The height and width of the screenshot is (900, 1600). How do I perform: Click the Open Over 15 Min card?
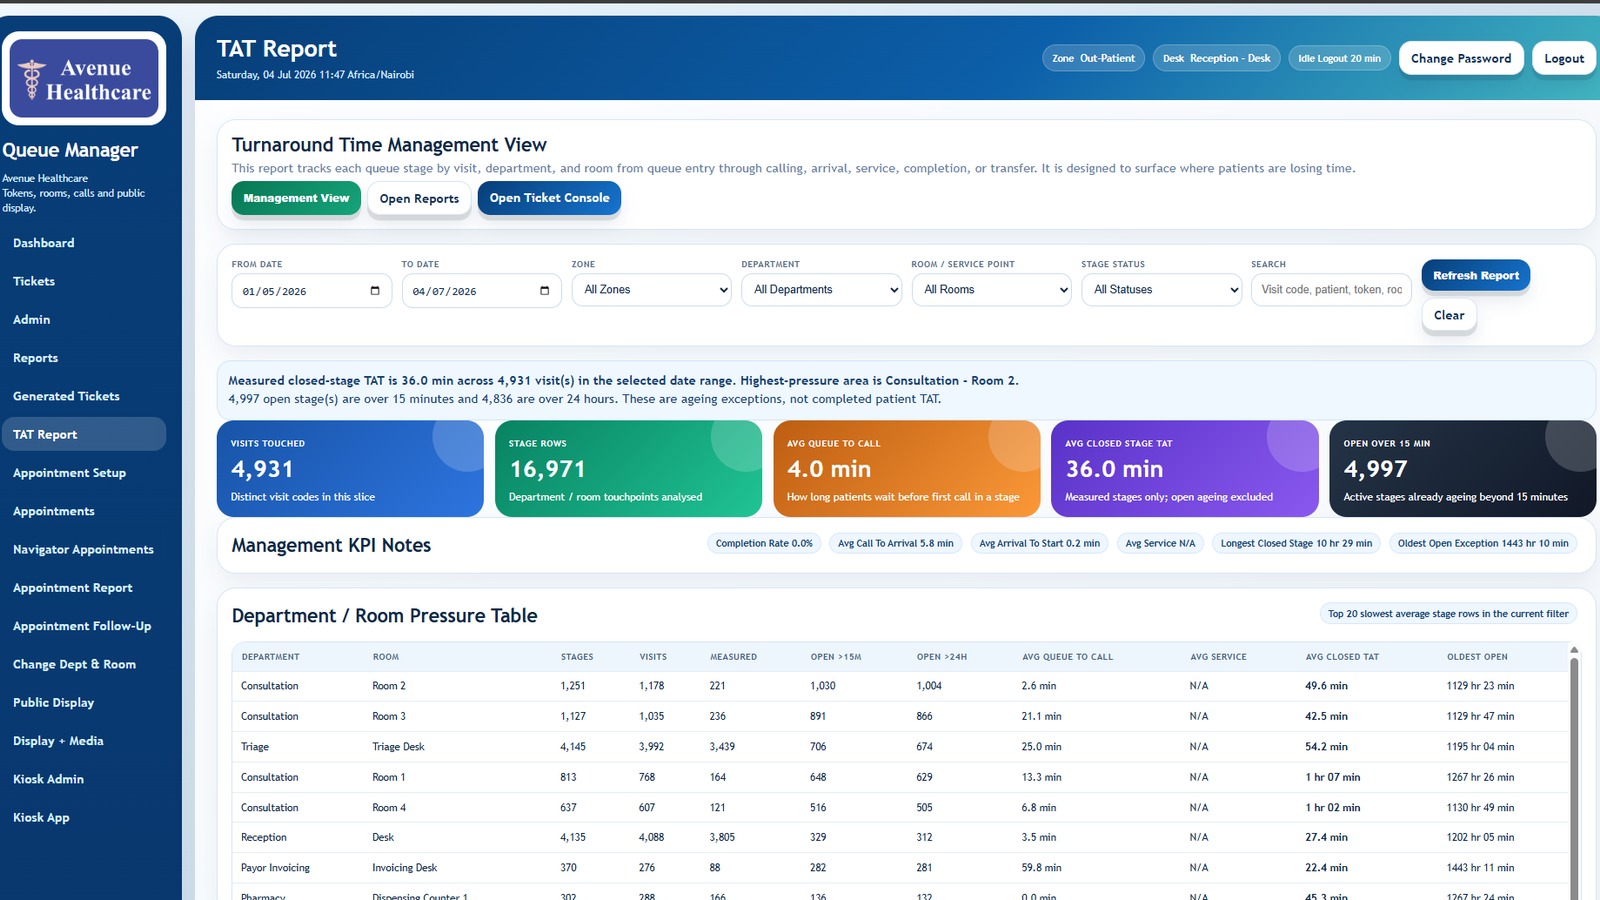click(x=1463, y=469)
